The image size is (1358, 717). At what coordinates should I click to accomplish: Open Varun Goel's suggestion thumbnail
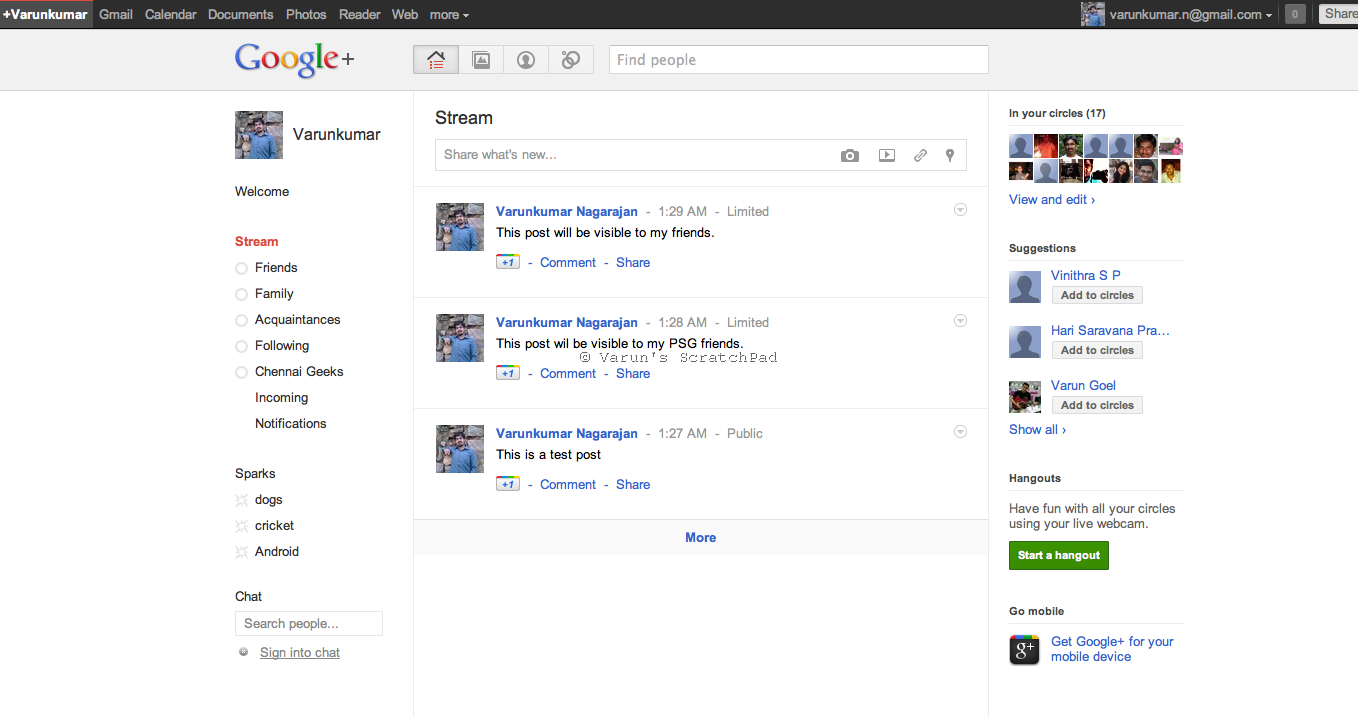(1025, 397)
